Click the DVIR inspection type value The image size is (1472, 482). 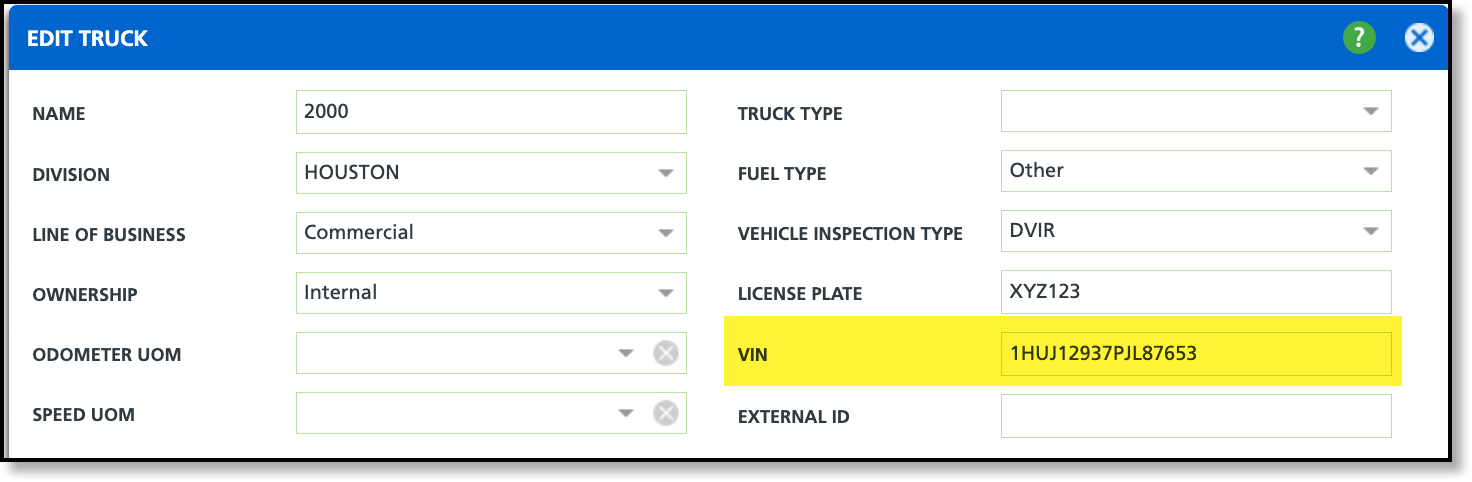pyautogui.click(x=1032, y=231)
